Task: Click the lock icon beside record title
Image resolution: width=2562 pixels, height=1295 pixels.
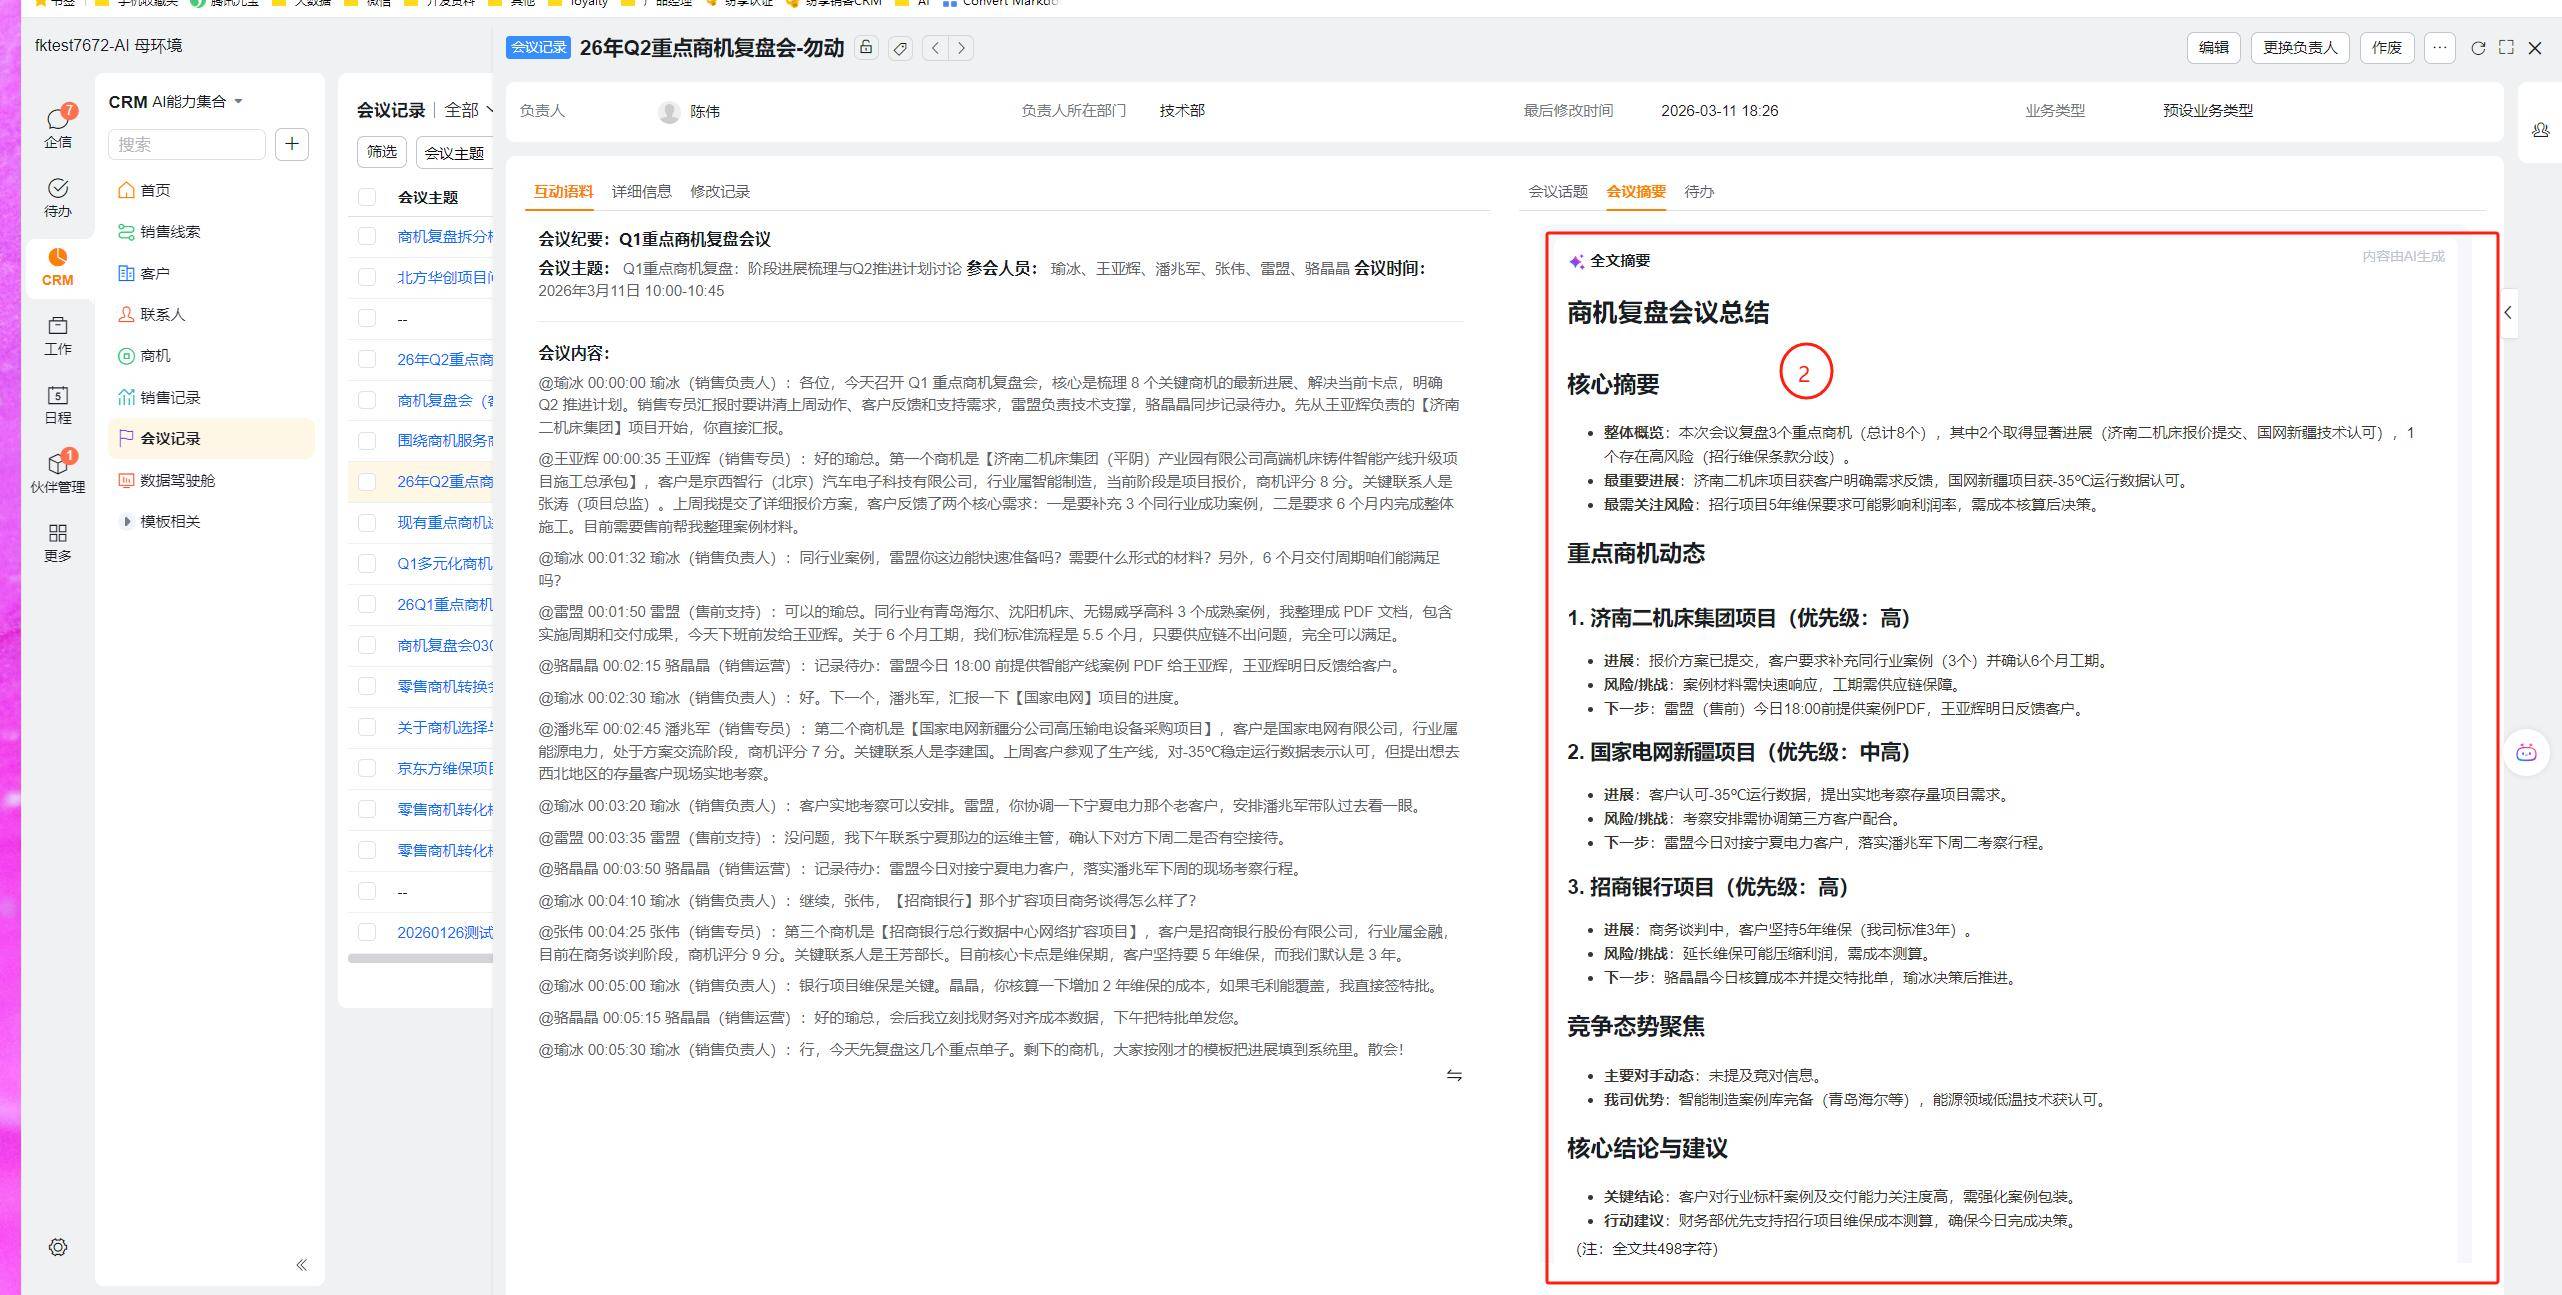Action: pos(866,48)
